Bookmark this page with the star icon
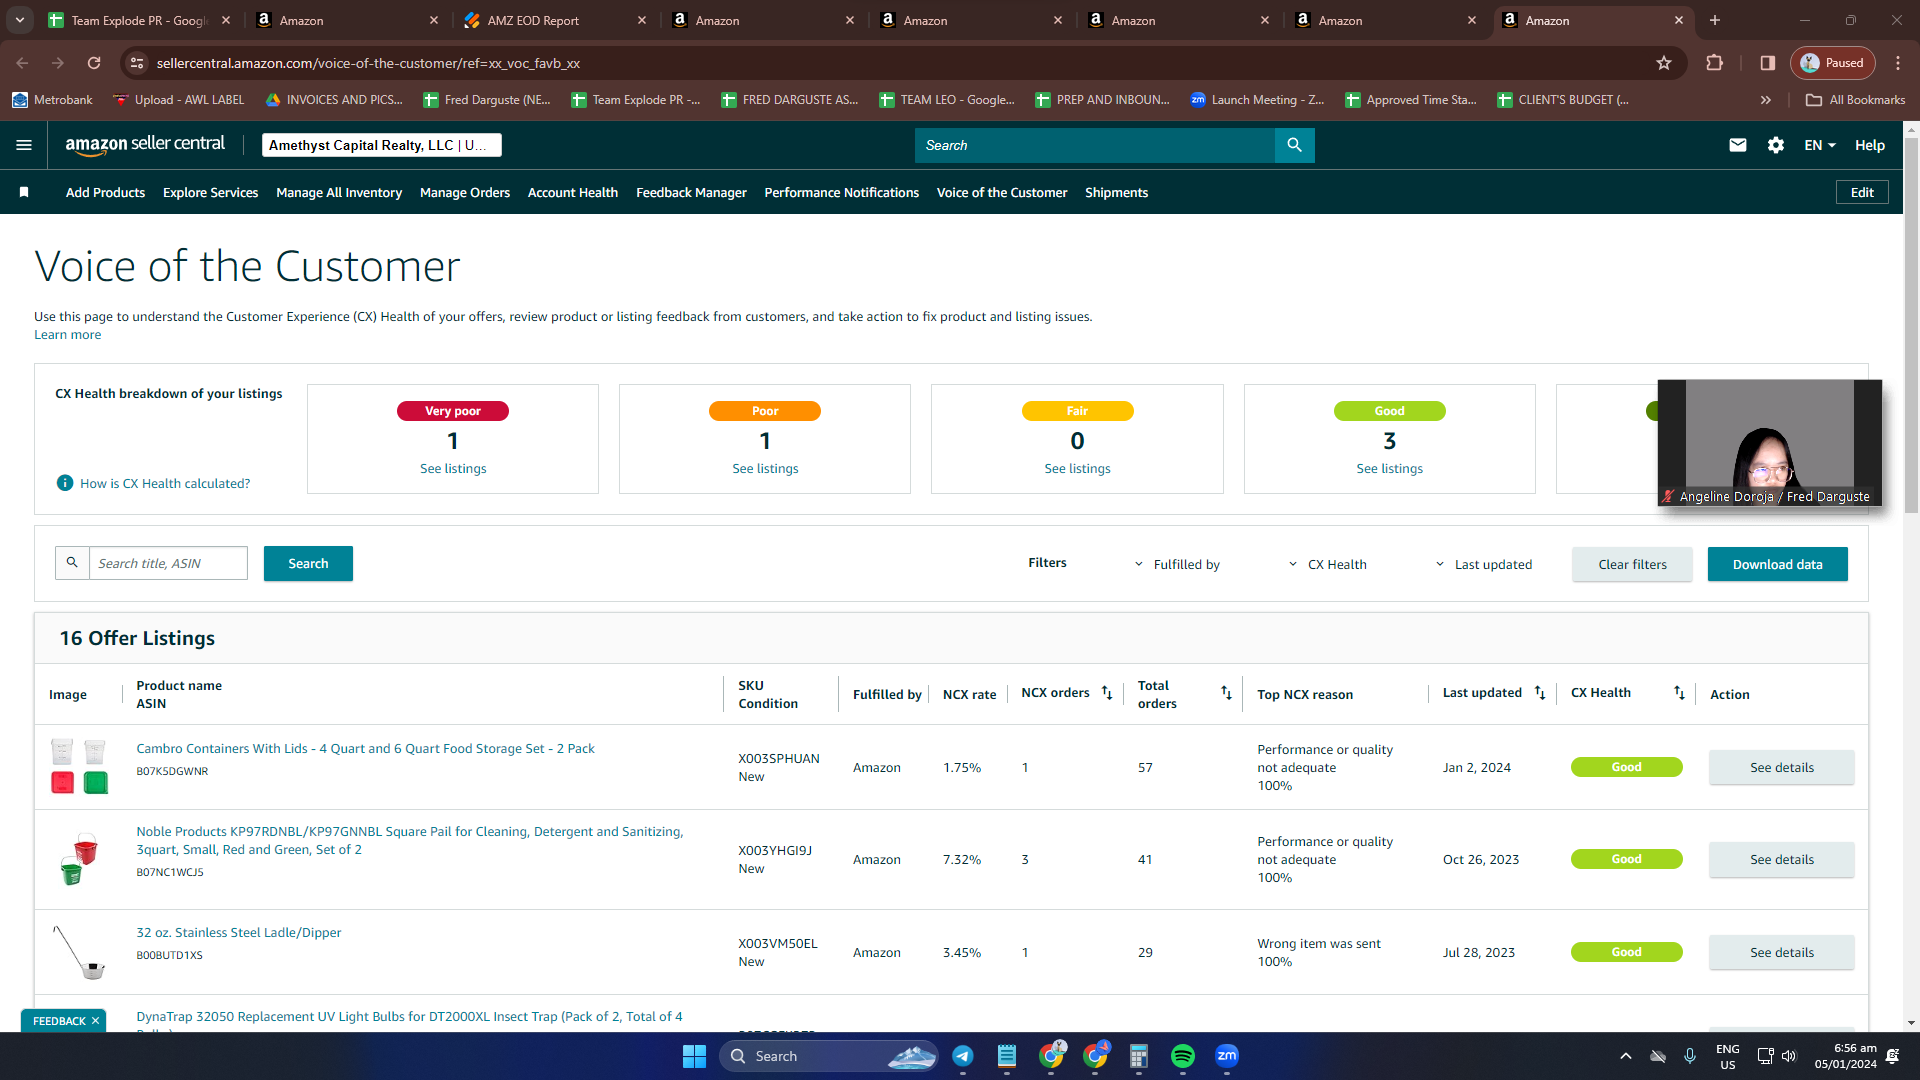The image size is (1920, 1080). click(1664, 63)
